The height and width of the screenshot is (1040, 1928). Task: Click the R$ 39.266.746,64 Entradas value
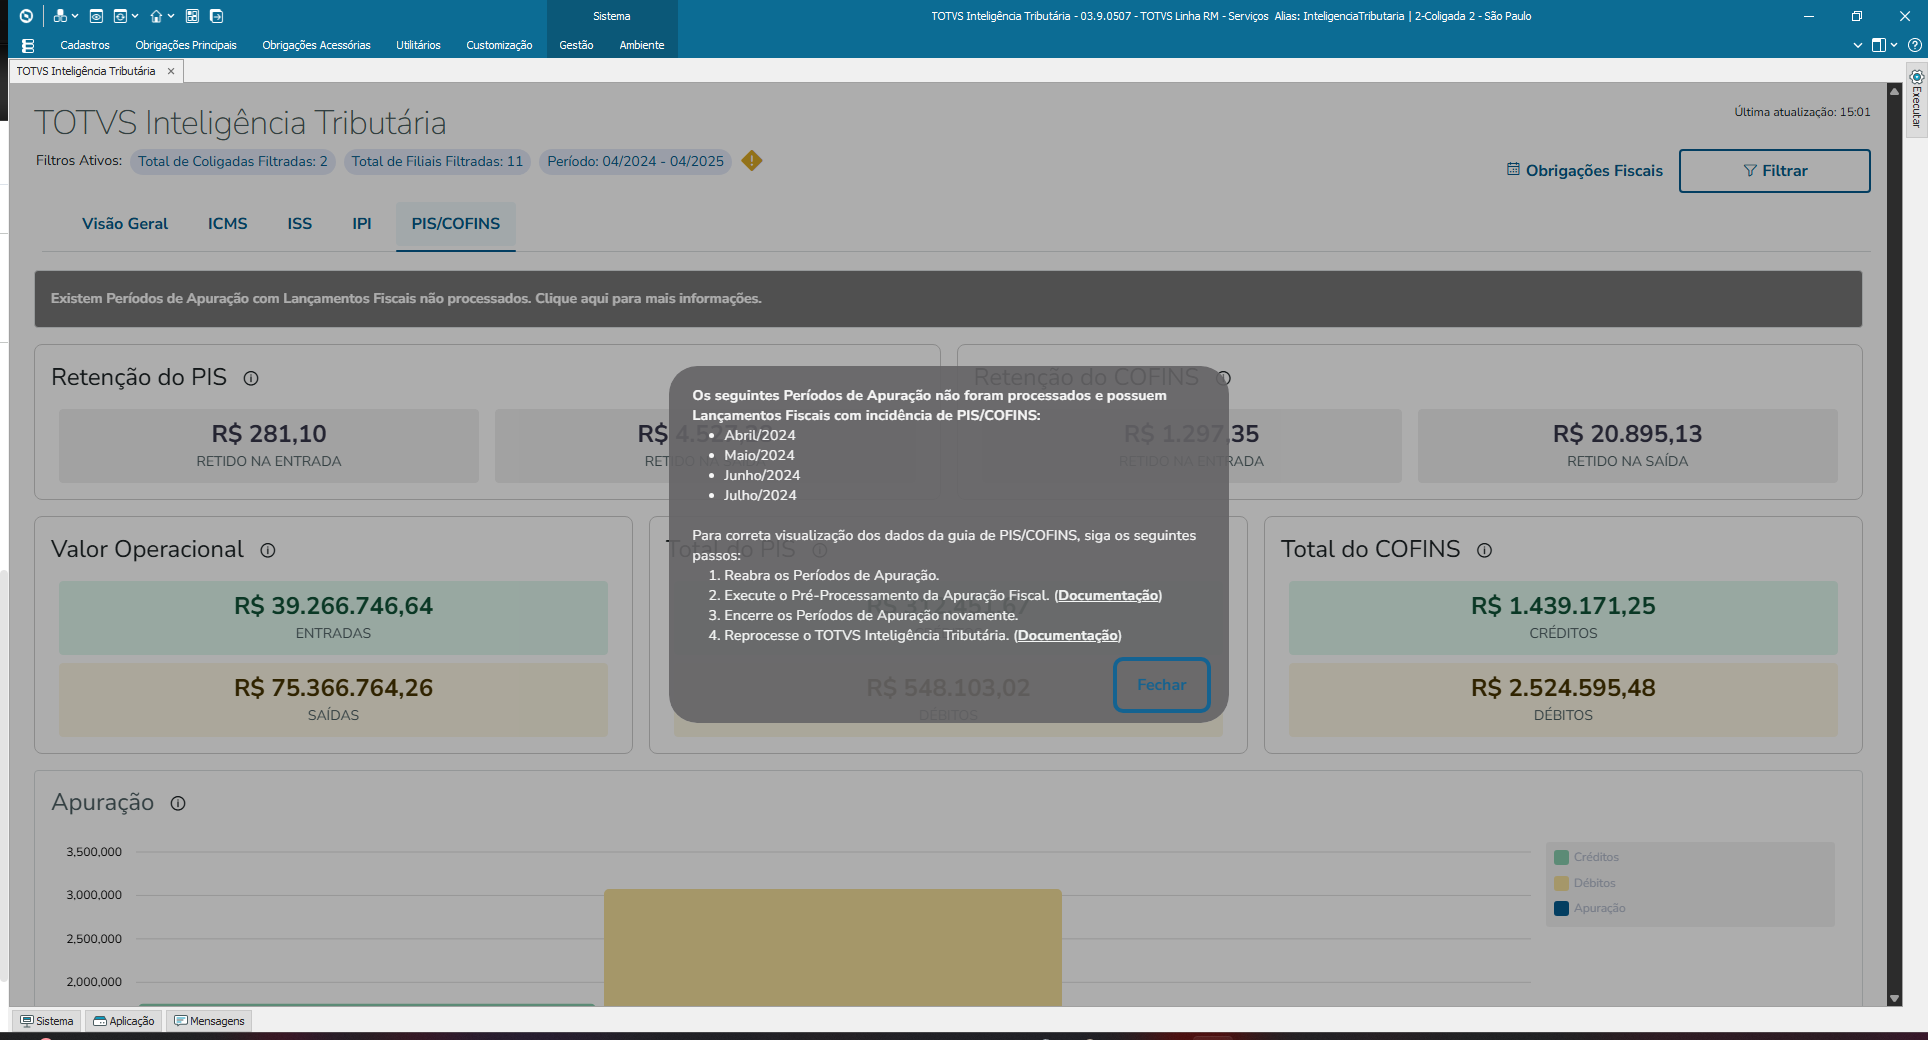coord(333,606)
